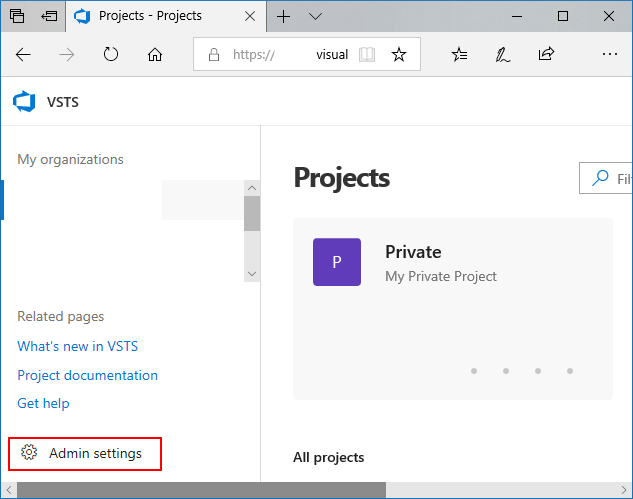Image resolution: width=633 pixels, height=499 pixels.
Task: Click the horizontal scrollbar right arrow
Action: [x=624, y=490]
